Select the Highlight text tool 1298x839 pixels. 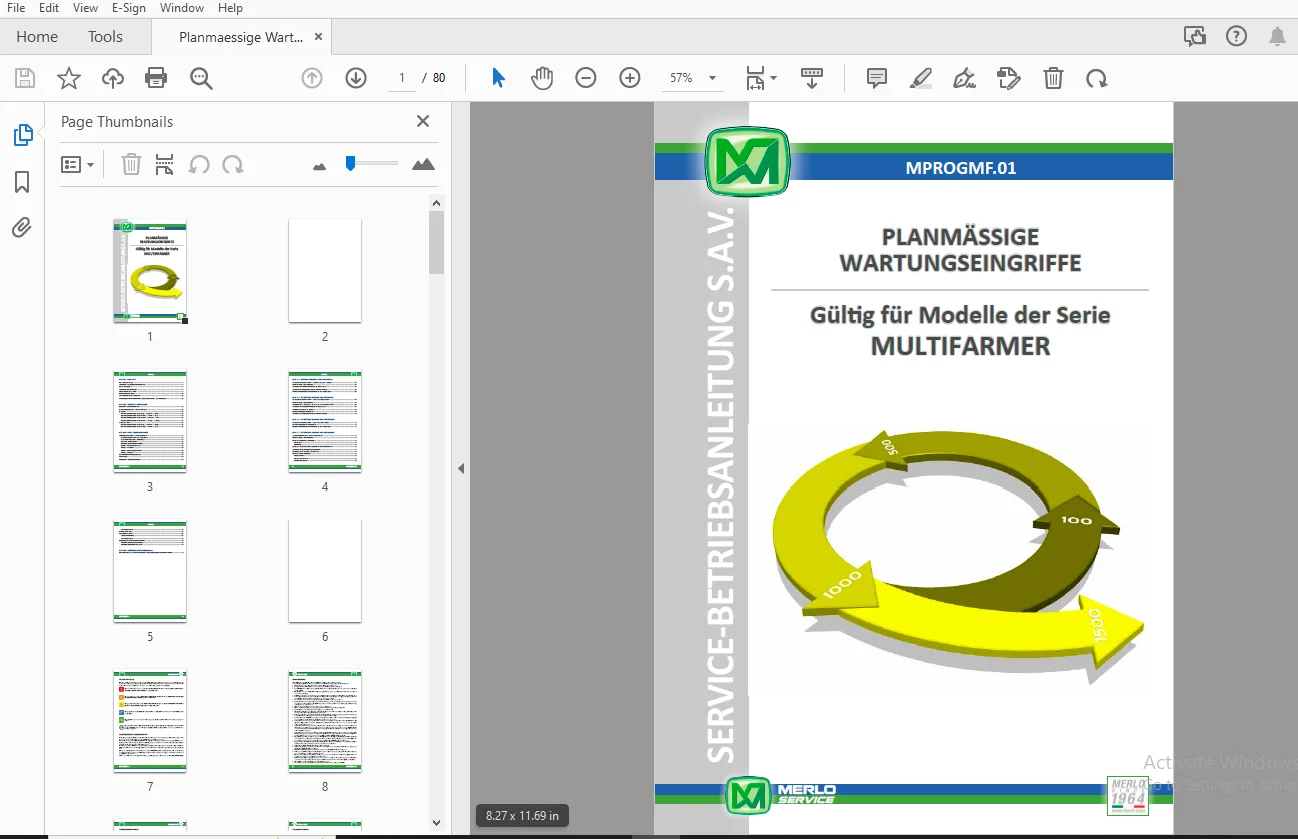coord(921,78)
